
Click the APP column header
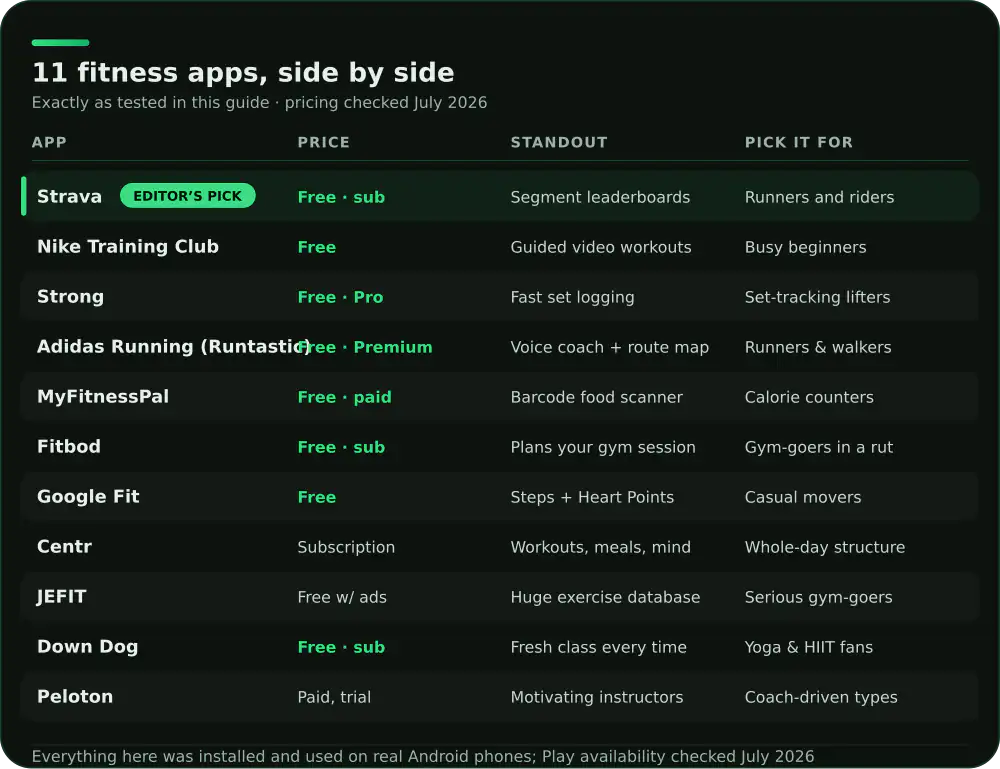pos(49,142)
